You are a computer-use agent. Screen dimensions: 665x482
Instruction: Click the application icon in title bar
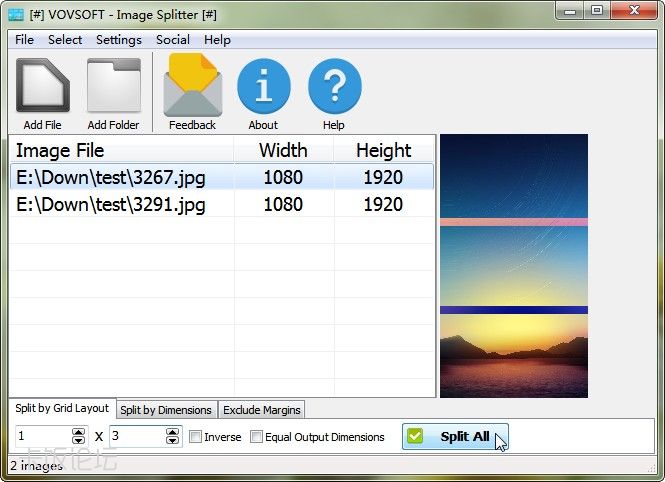[16, 13]
